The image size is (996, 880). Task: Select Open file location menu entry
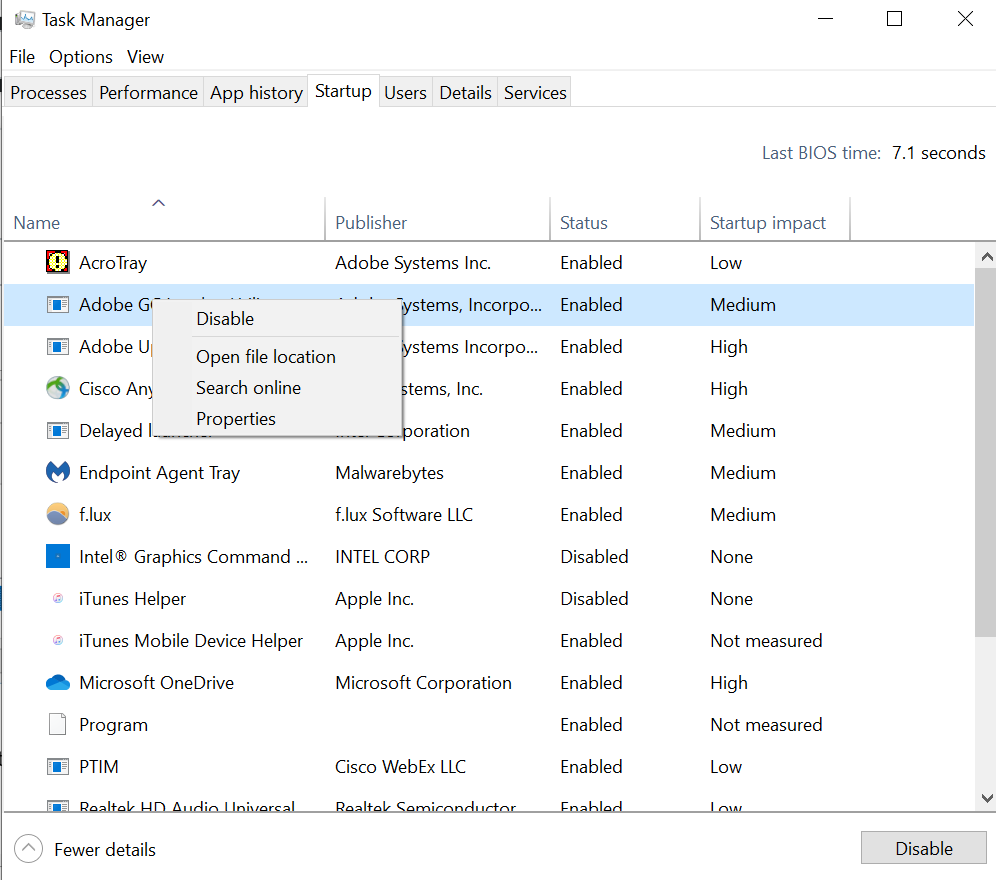tap(266, 357)
